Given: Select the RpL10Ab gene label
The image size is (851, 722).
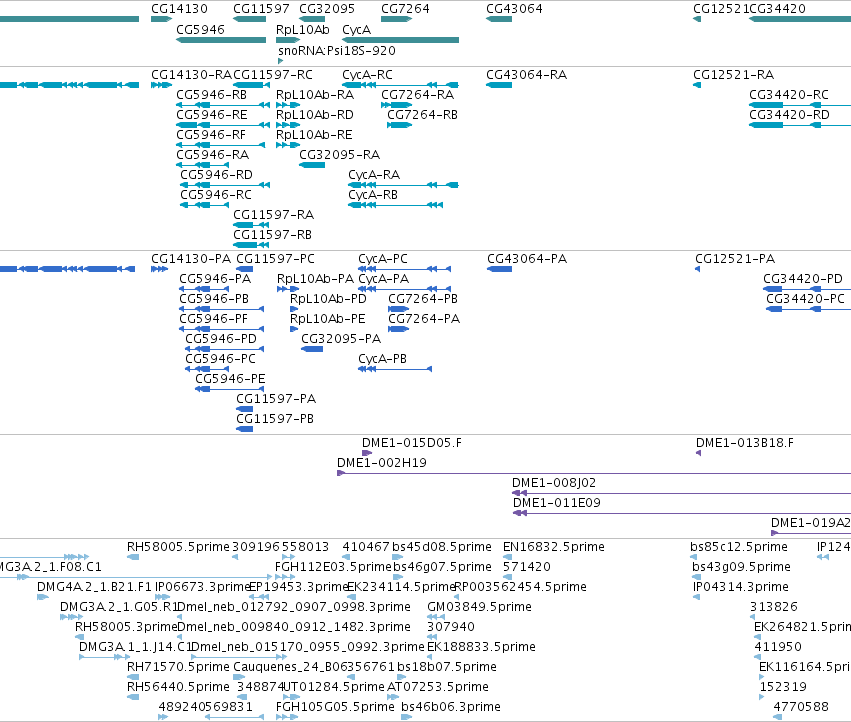Looking at the screenshot, I should coord(302,29).
